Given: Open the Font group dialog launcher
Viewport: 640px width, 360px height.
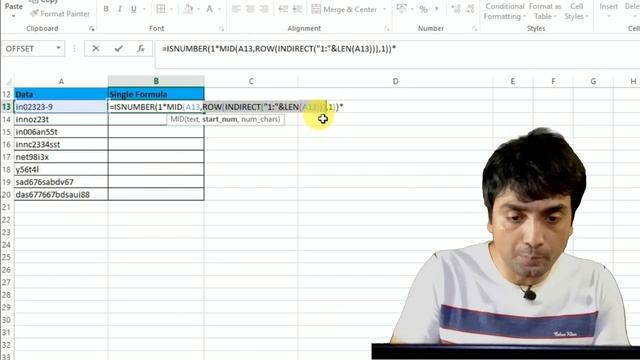Looking at the screenshot, I should (x=222, y=29).
